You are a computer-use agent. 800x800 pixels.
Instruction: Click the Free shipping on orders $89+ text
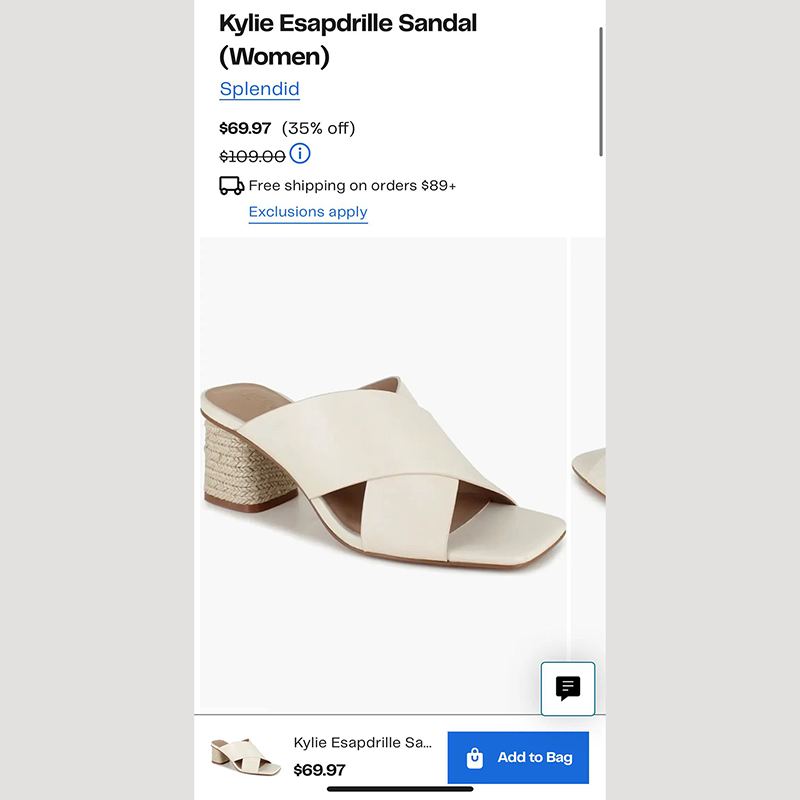coord(352,185)
